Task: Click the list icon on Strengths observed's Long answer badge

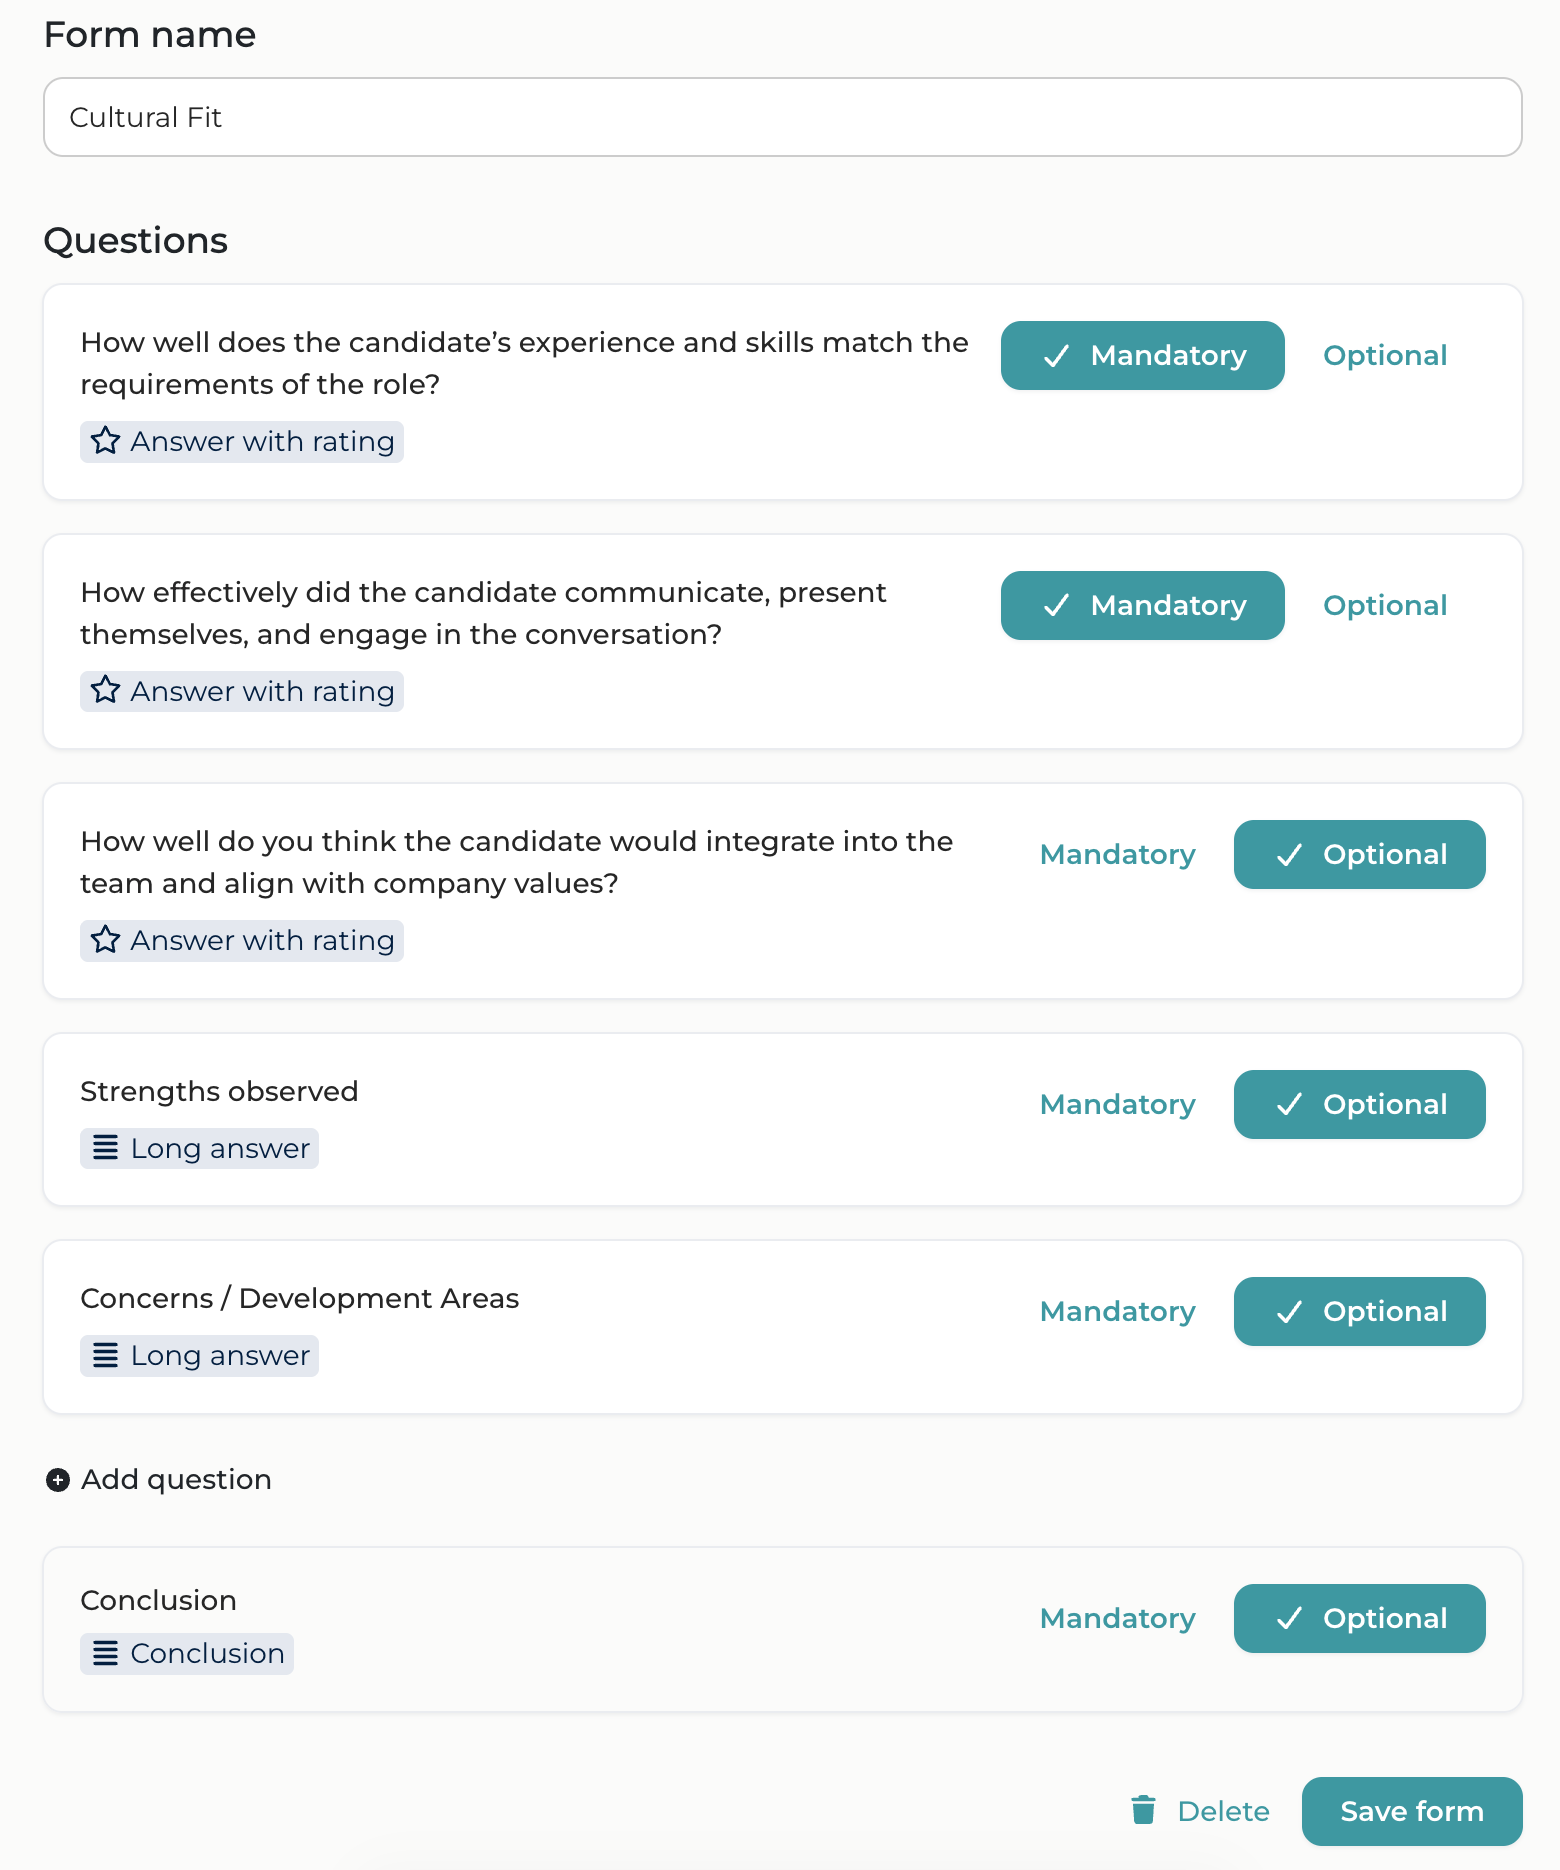Action: tap(105, 1148)
